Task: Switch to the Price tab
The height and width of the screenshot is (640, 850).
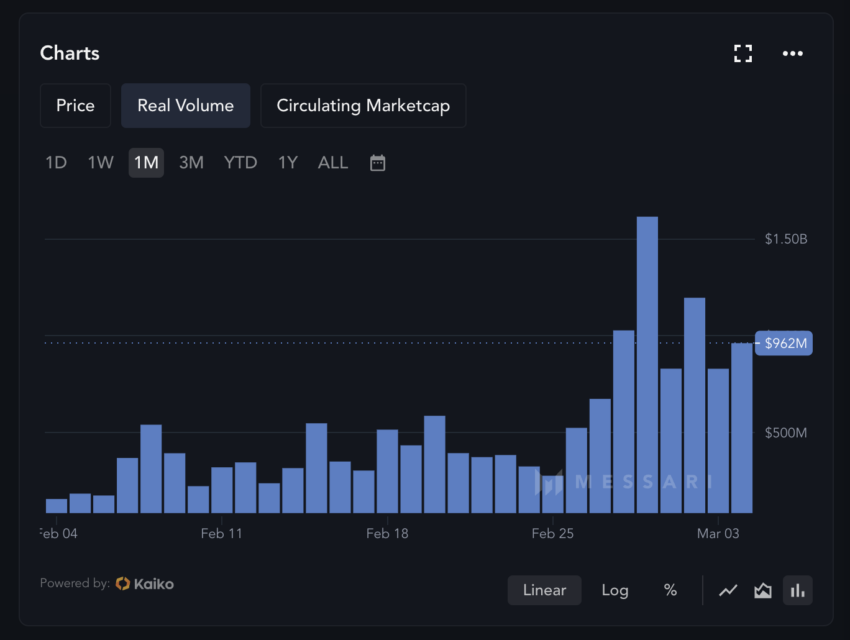Action: [75, 105]
